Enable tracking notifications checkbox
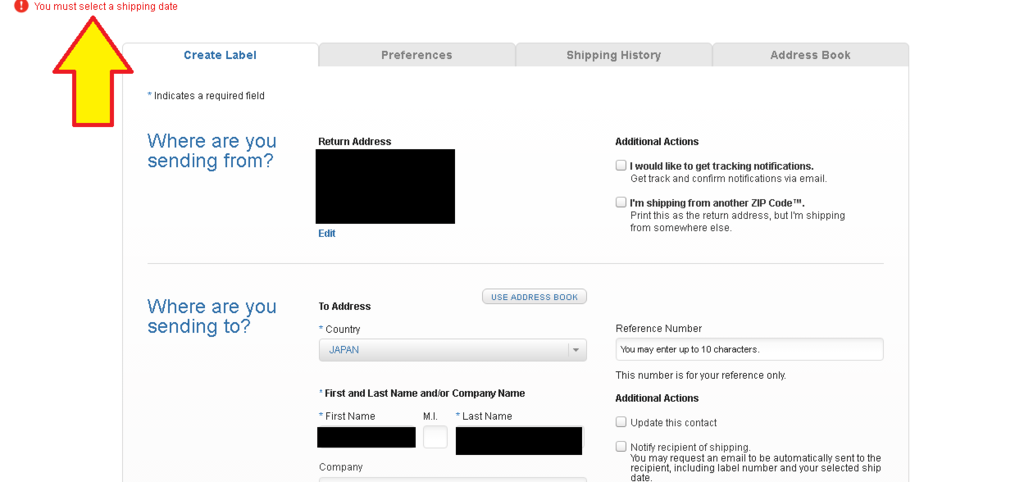 pyautogui.click(x=621, y=166)
